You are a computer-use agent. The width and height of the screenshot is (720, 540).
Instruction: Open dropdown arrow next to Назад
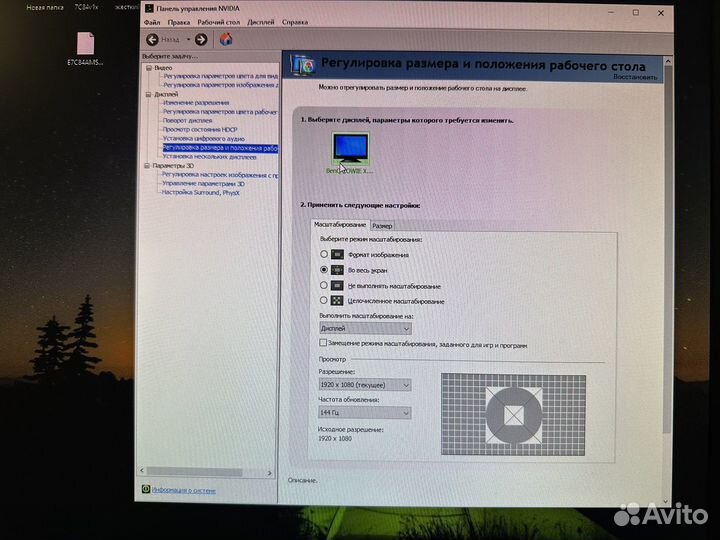tap(188, 39)
